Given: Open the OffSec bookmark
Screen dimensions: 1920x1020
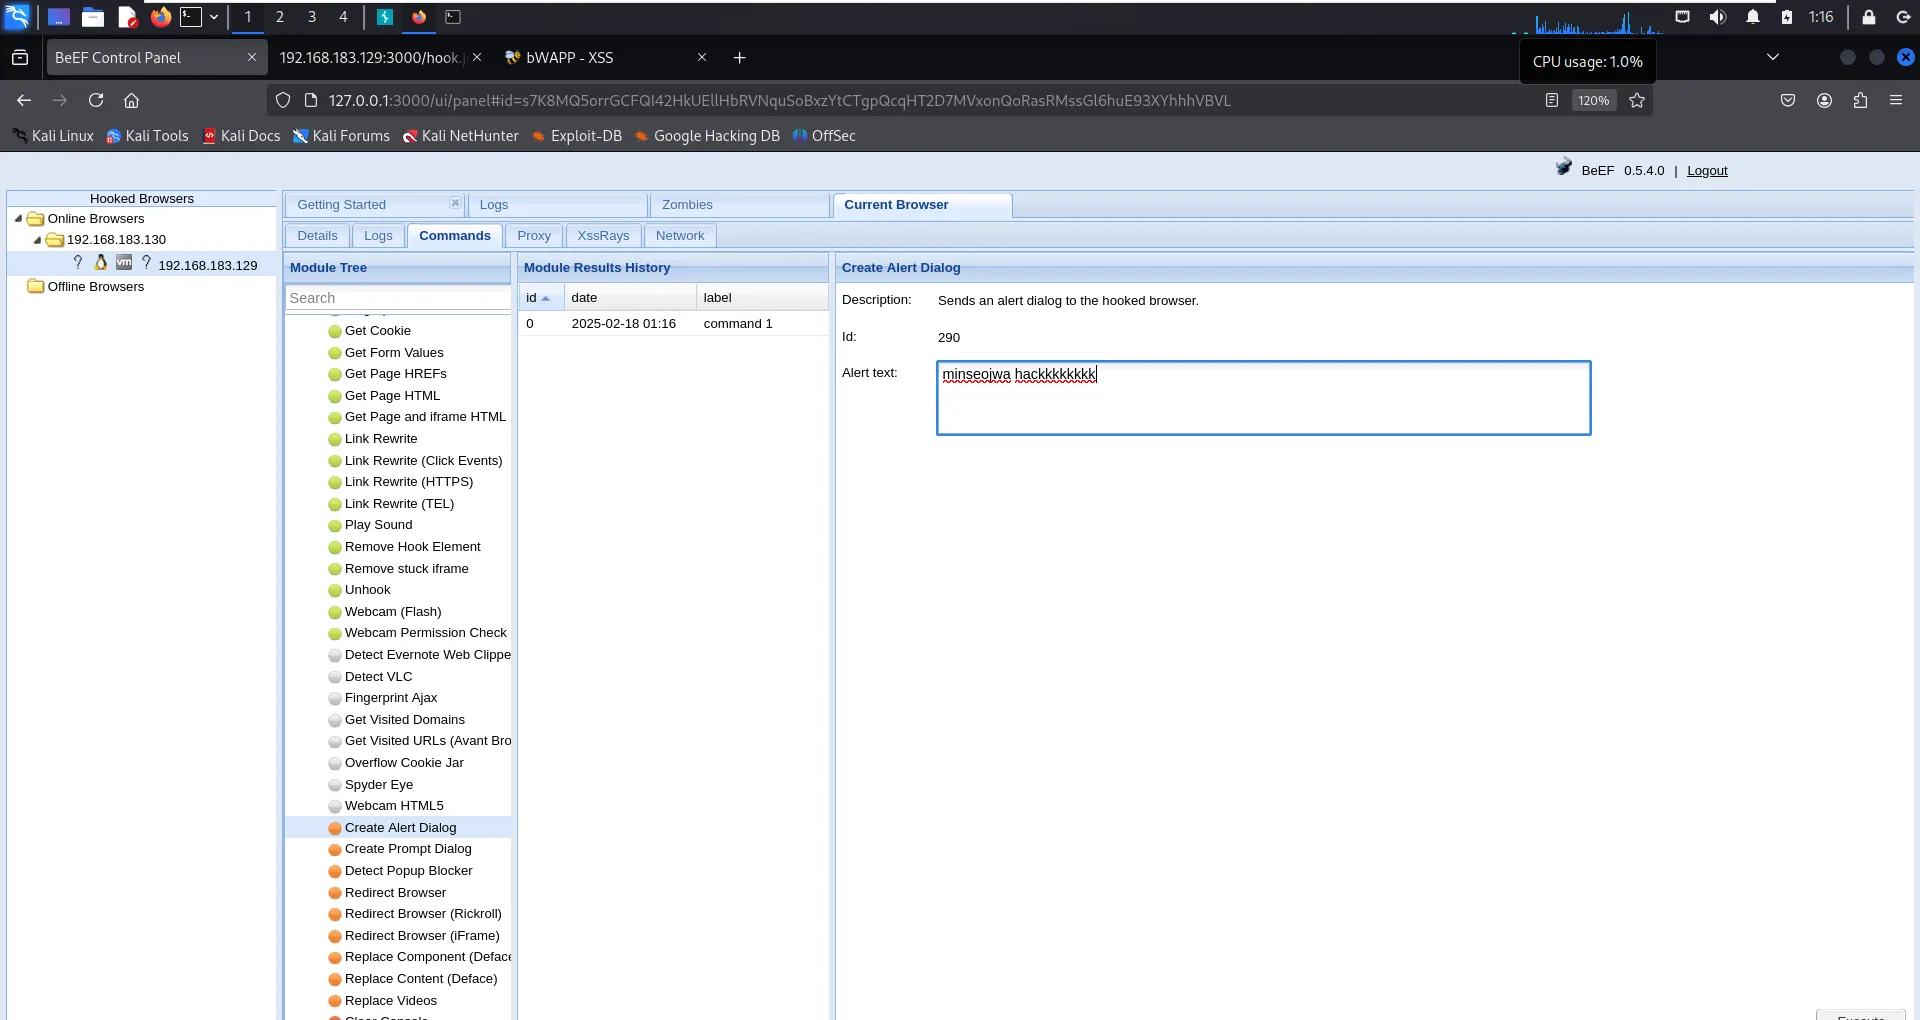Looking at the screenshot, I should click(824, 136).
